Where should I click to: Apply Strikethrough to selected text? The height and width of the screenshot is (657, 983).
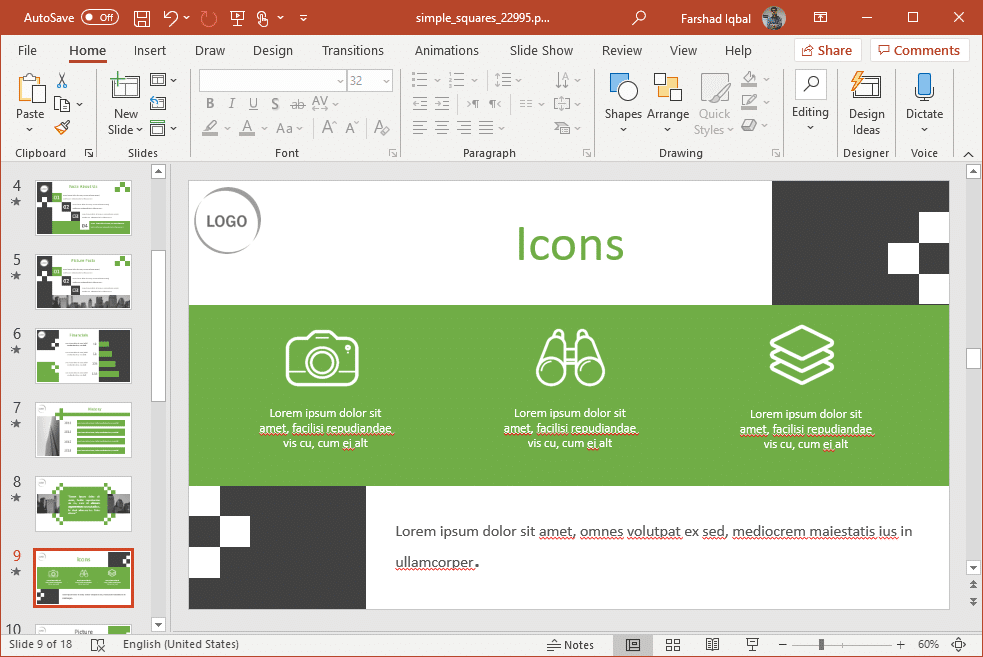296,103
